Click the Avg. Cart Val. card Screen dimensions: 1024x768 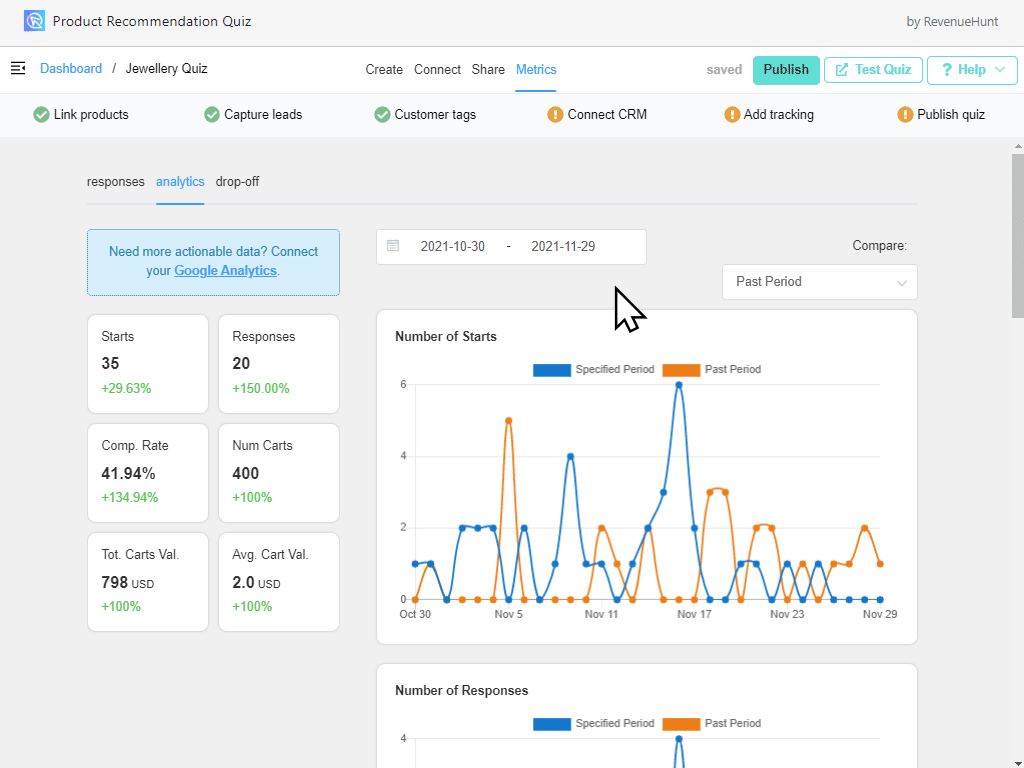tap(279, 582)
